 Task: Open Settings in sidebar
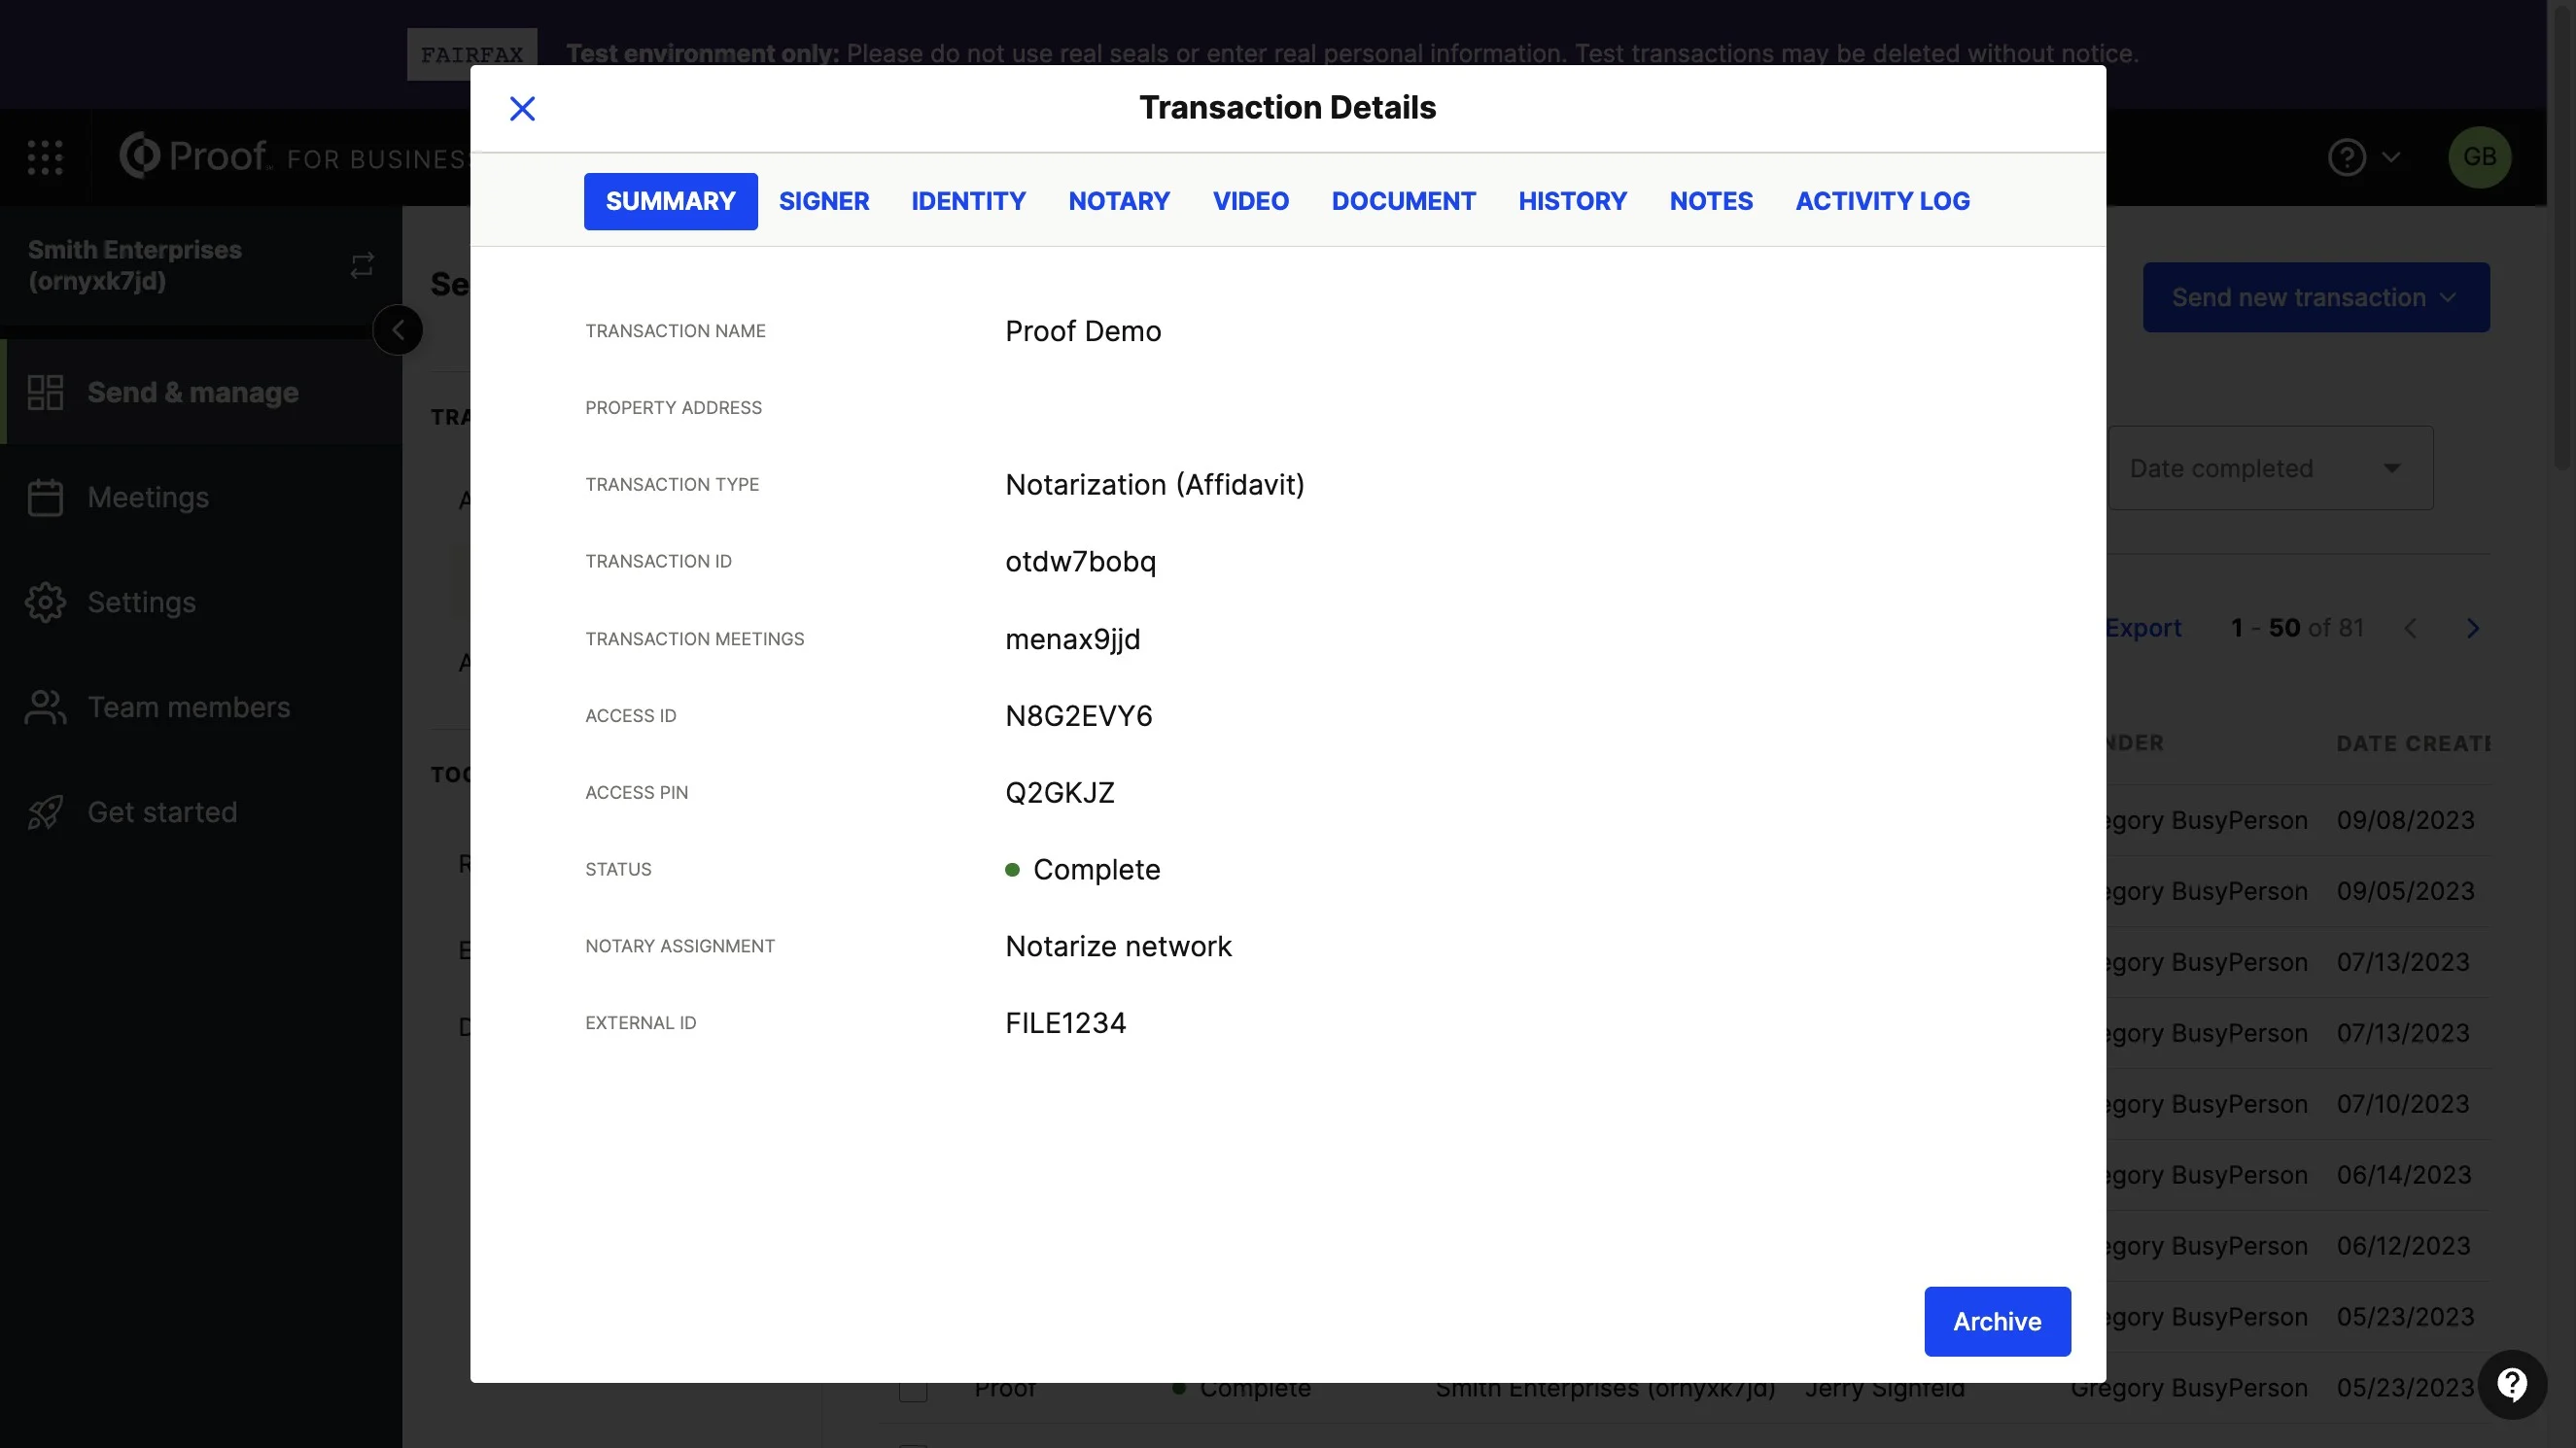point(201,602)
